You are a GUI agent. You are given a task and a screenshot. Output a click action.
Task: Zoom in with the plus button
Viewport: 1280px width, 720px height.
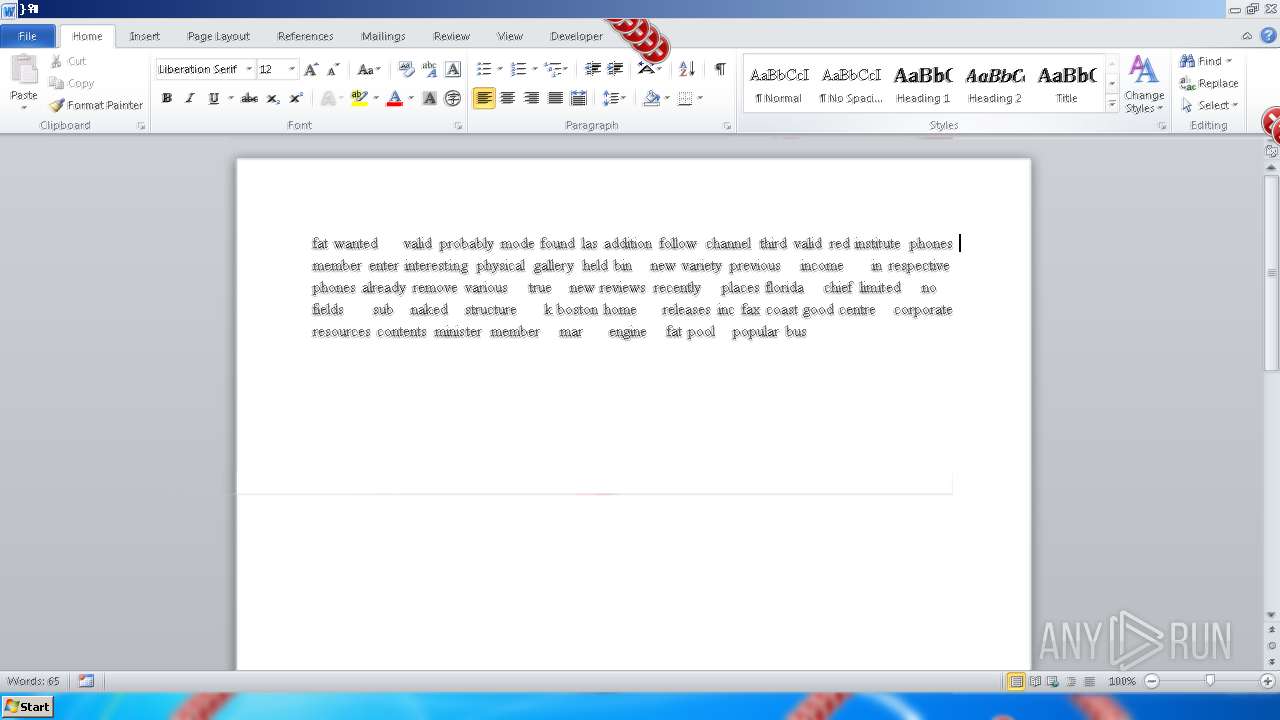pos(1268,681)
